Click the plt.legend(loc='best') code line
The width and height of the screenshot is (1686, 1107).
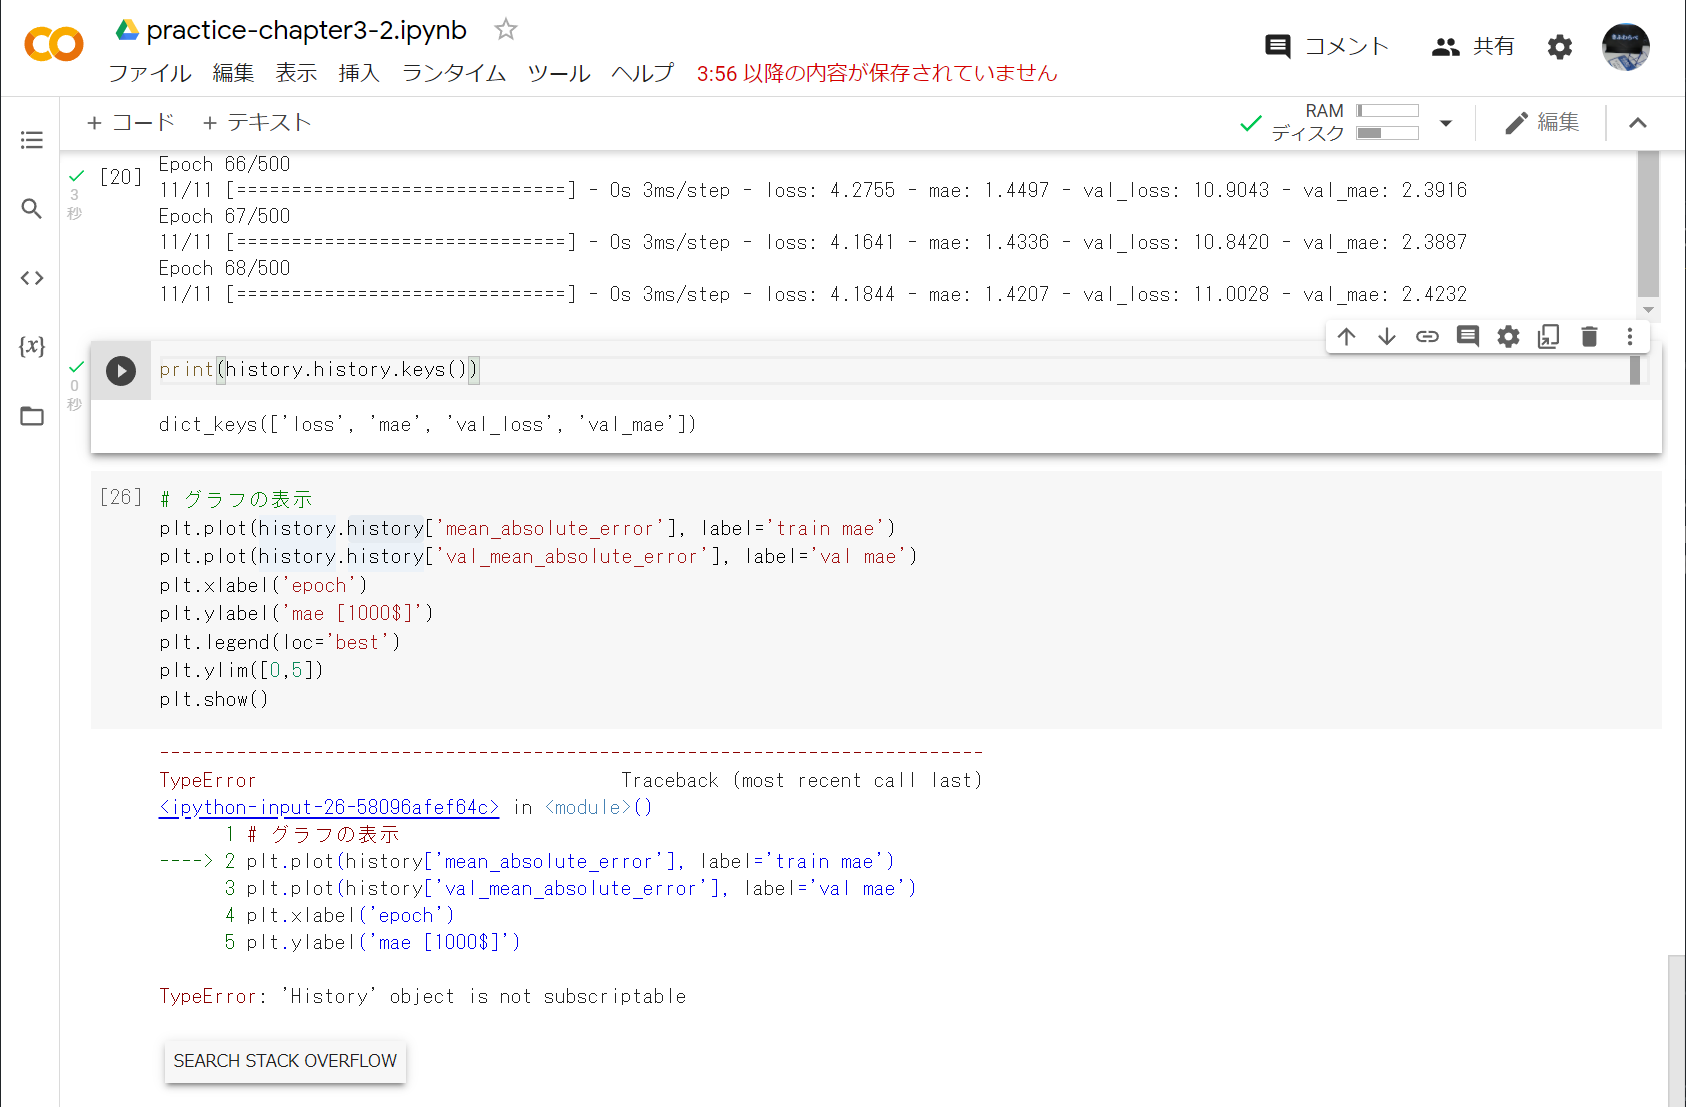[280, 642]
